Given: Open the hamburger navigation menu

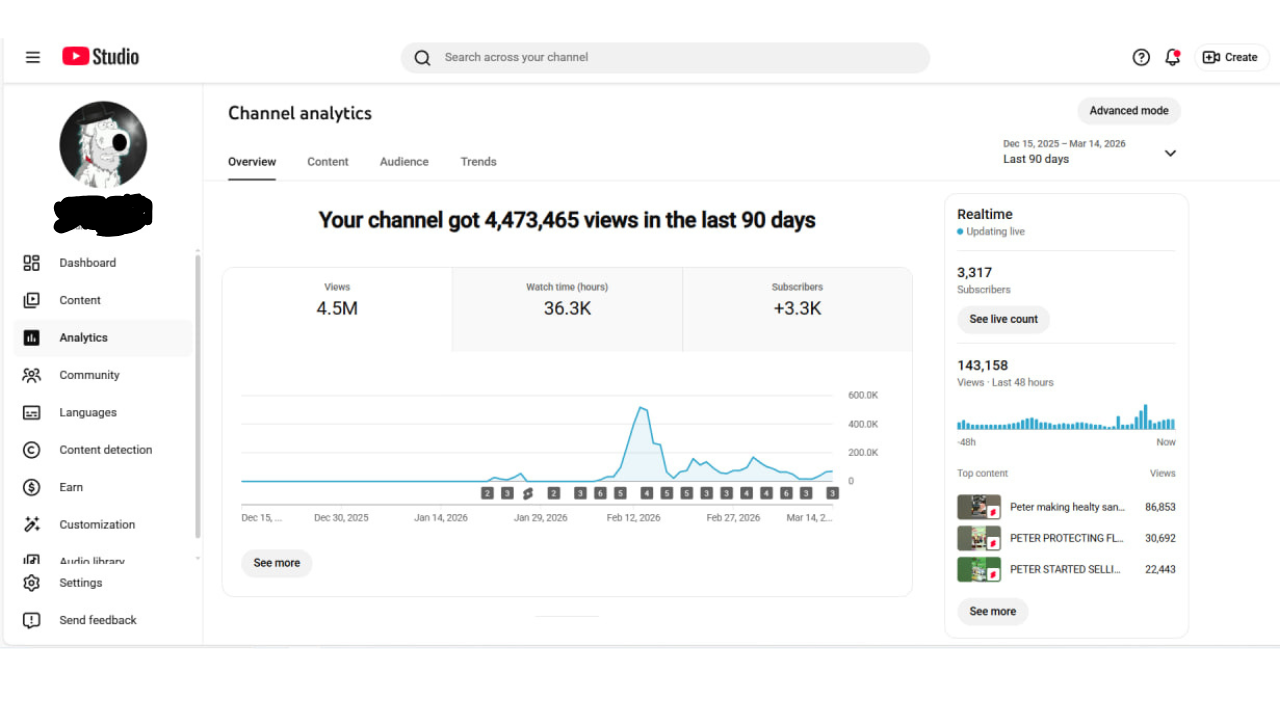Looking at the screenshot, I should 33,57.
